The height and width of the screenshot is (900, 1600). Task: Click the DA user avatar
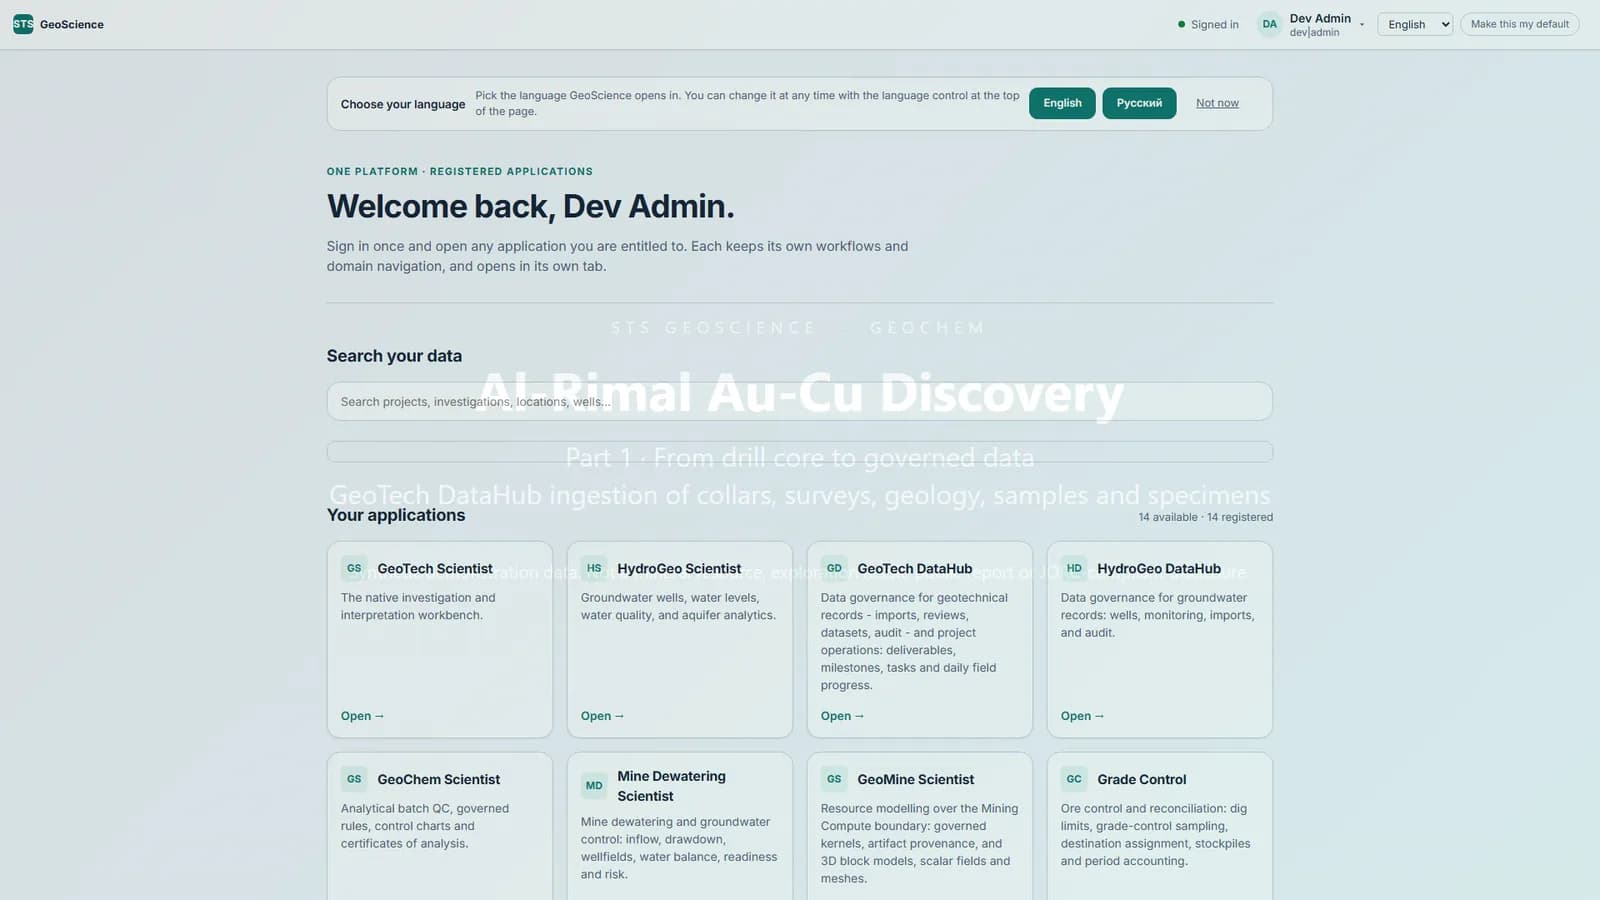(1269, 24)
